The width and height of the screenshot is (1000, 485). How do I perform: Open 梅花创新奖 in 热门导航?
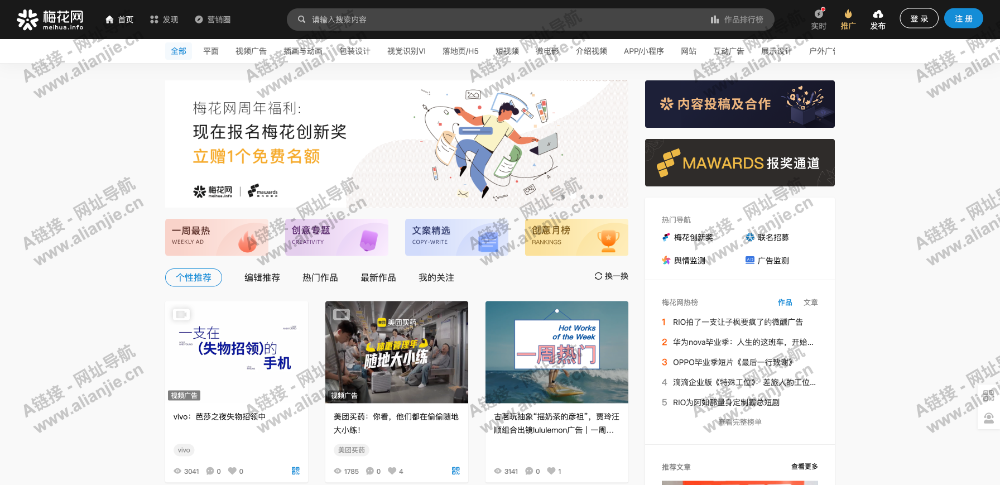point(688,237)
